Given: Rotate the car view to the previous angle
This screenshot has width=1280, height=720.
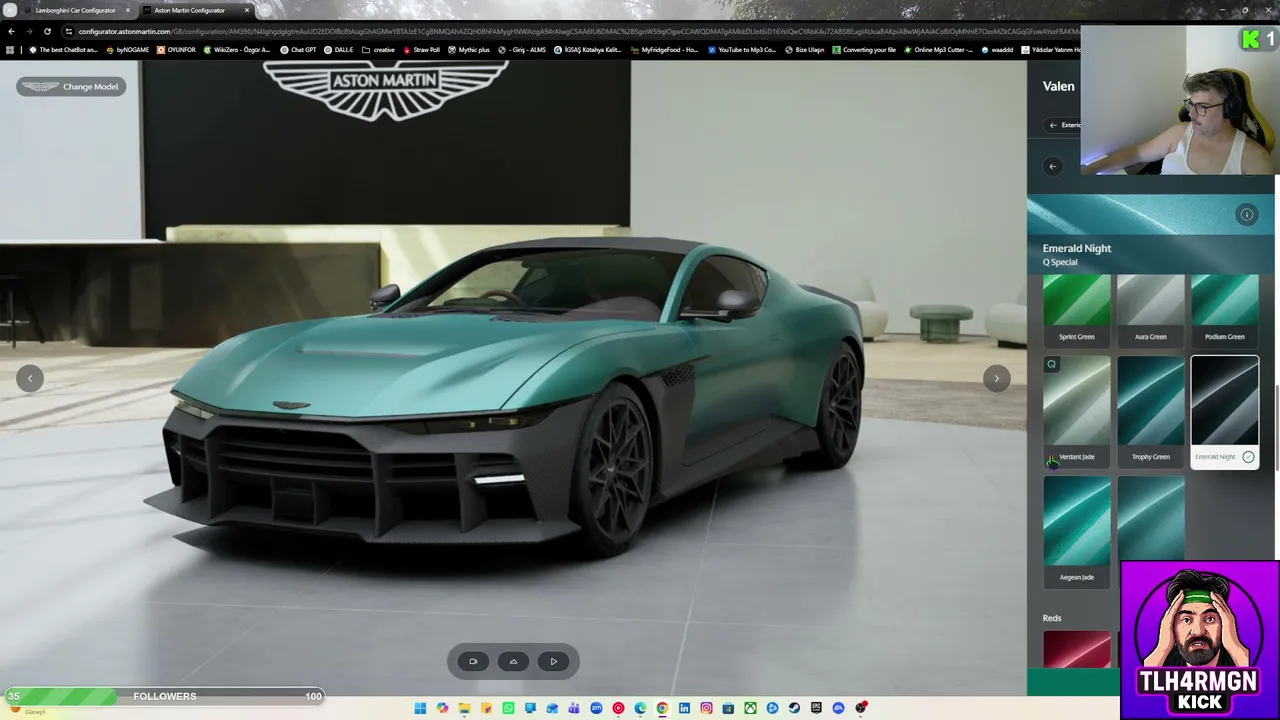Looking at the screenshot, I should point(30,378).
